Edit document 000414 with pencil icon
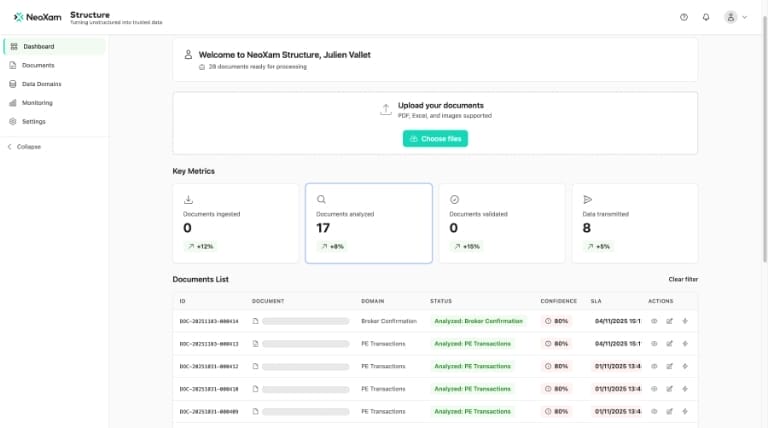768x428 pixels. (670, 321)
